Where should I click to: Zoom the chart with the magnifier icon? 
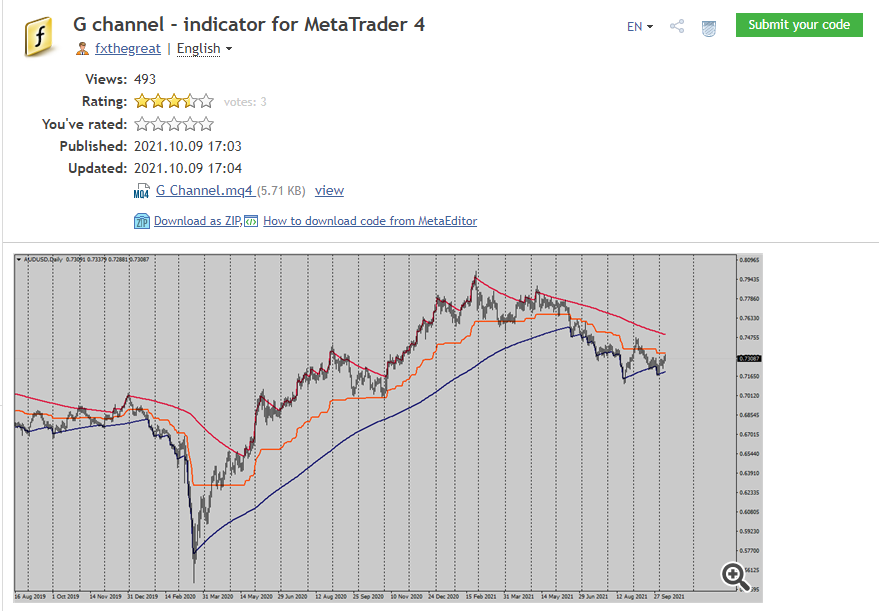click(x=735, y=576)
